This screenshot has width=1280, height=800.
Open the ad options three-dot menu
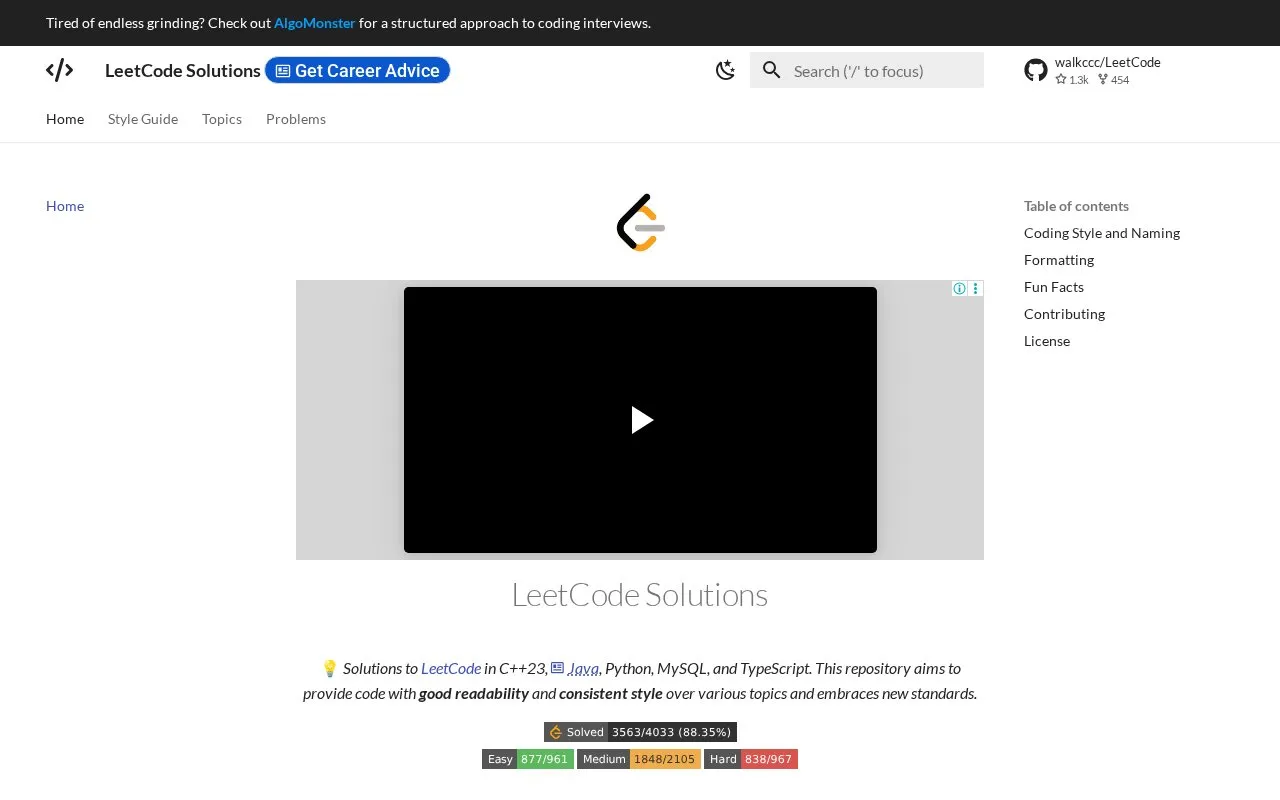click(x=976, y=289)
